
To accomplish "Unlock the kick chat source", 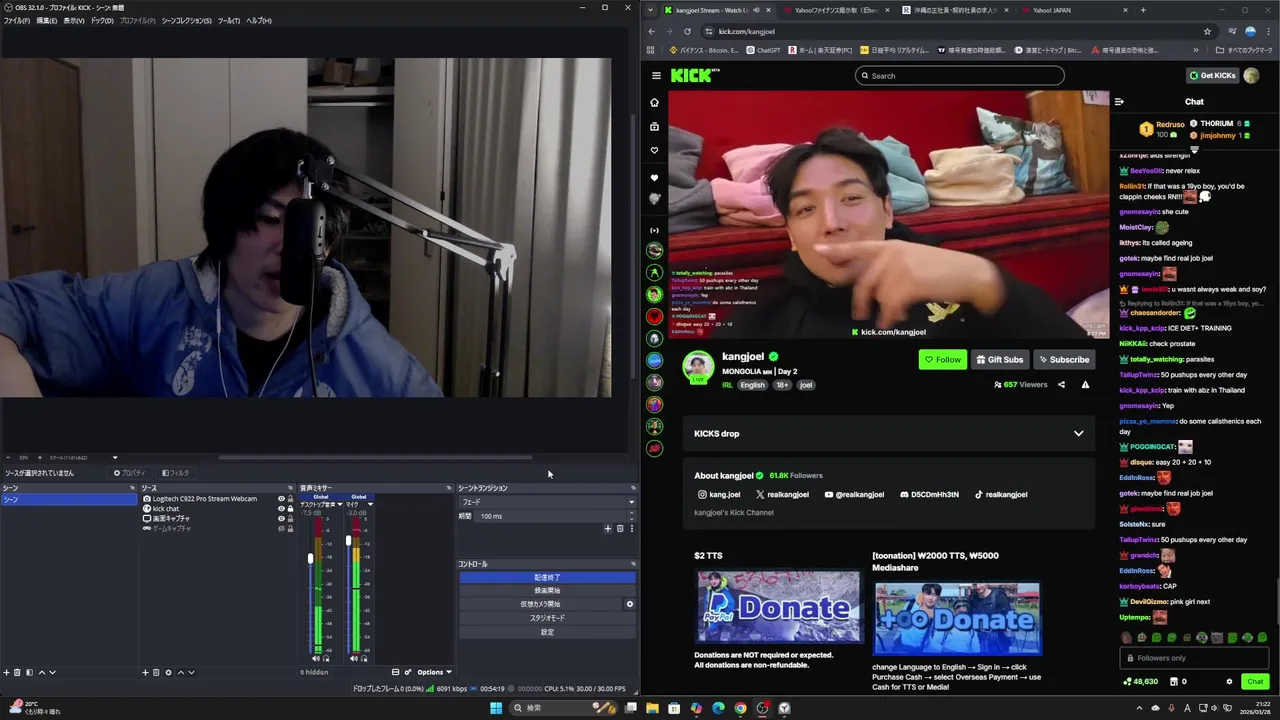I will click(x=291, y=508).
